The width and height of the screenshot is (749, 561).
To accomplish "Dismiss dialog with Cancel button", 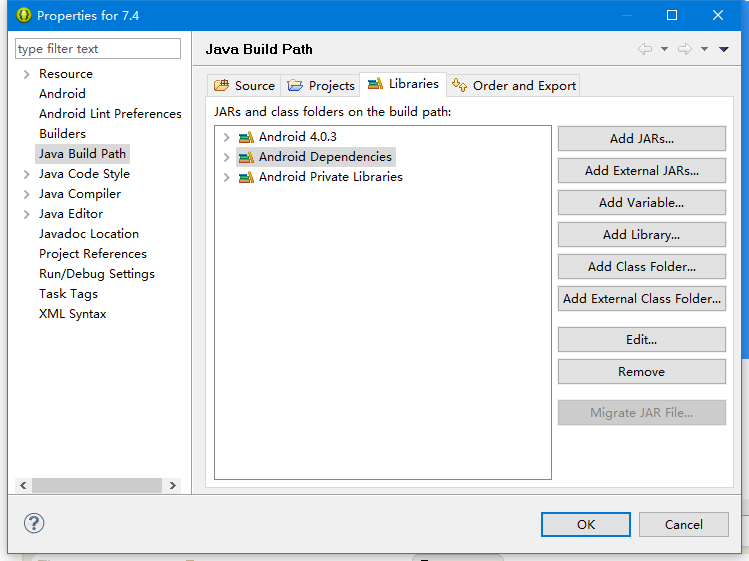I will pyautogui.click(x=684, y=525).
